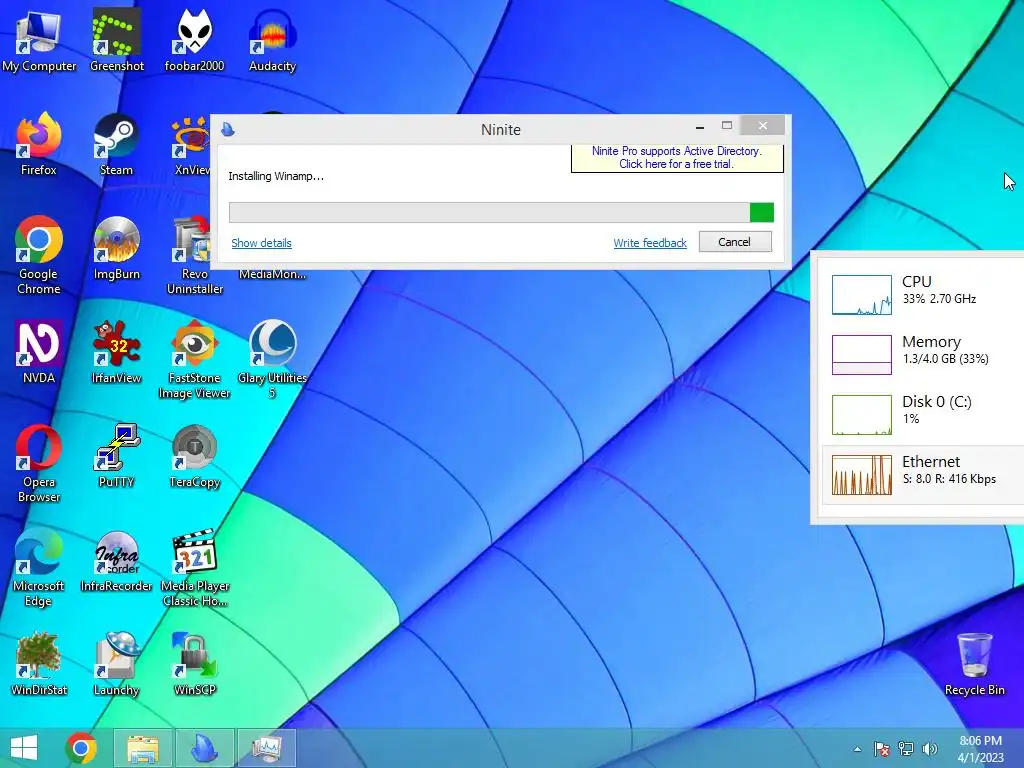Select the Opera Browser desktop shortcut
The width and height of the screenshot is (1024, 768).
coord(39,464)
